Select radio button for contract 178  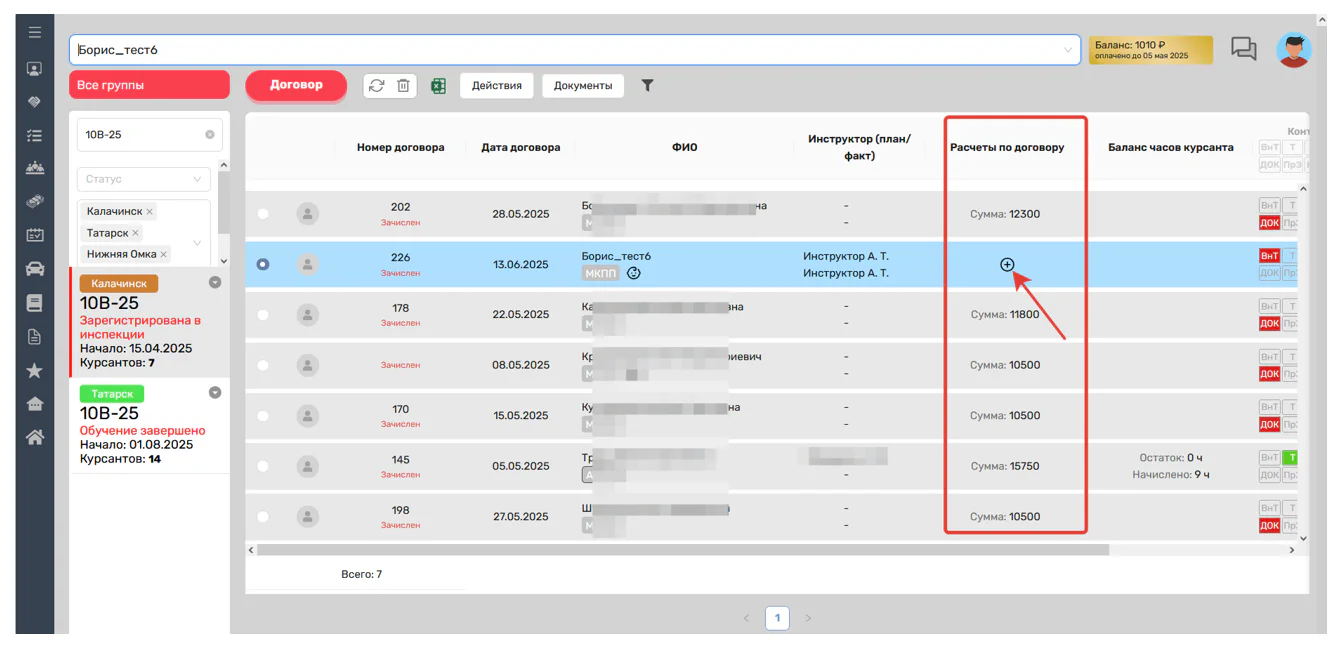(263, 314)
